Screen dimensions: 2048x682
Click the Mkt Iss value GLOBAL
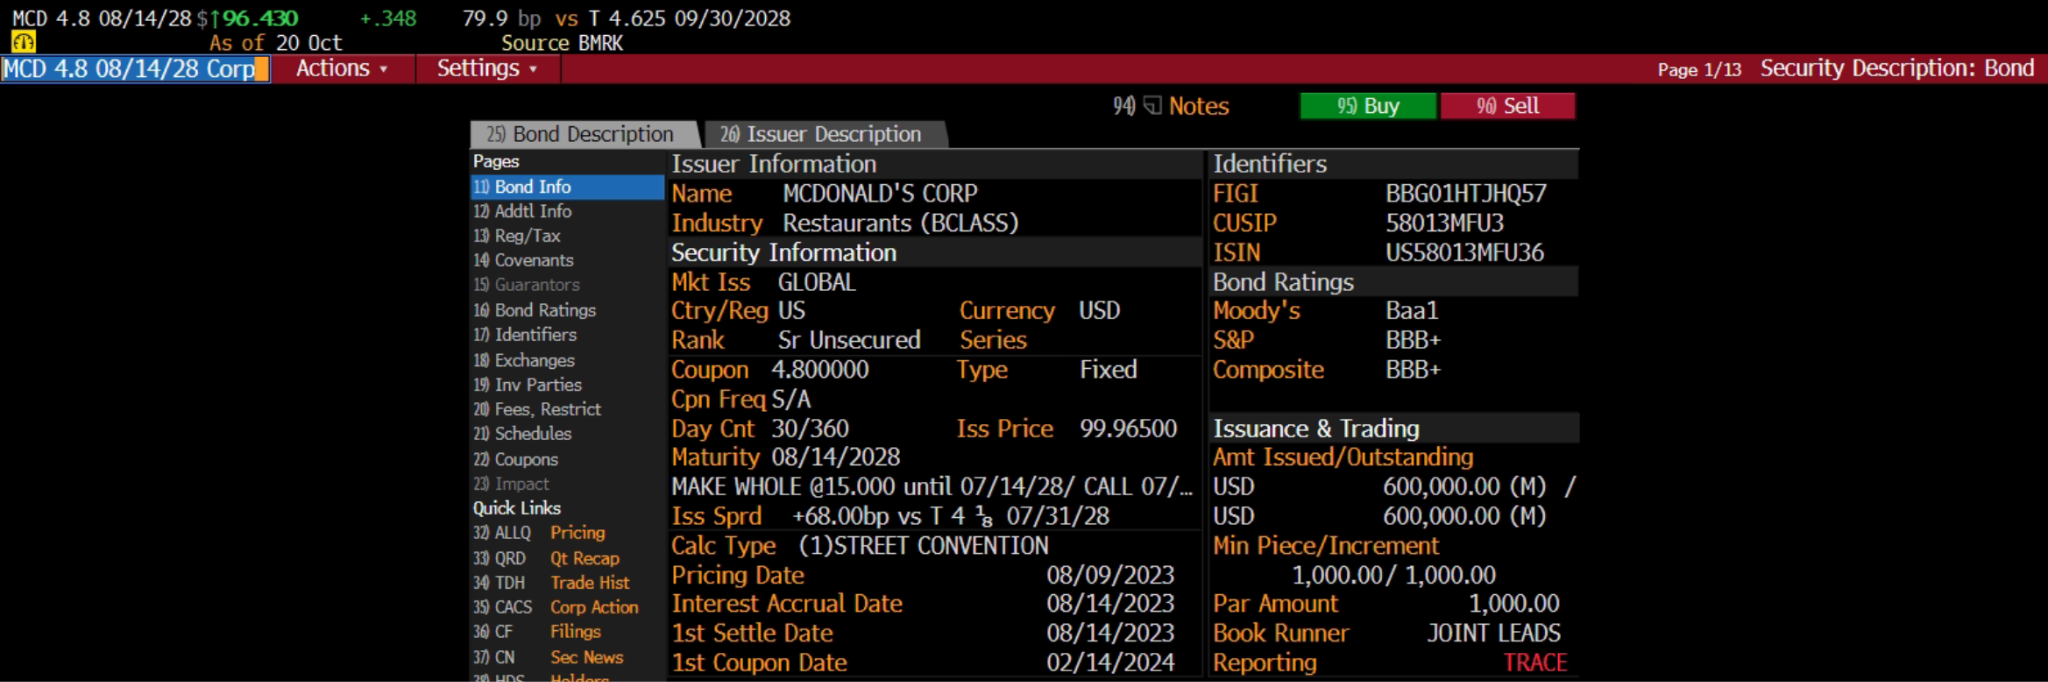817,283
